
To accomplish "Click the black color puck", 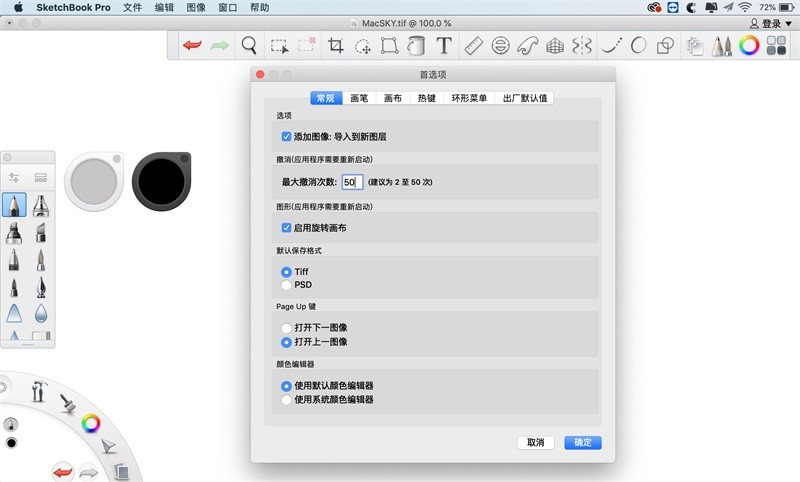I will point(162,181).
